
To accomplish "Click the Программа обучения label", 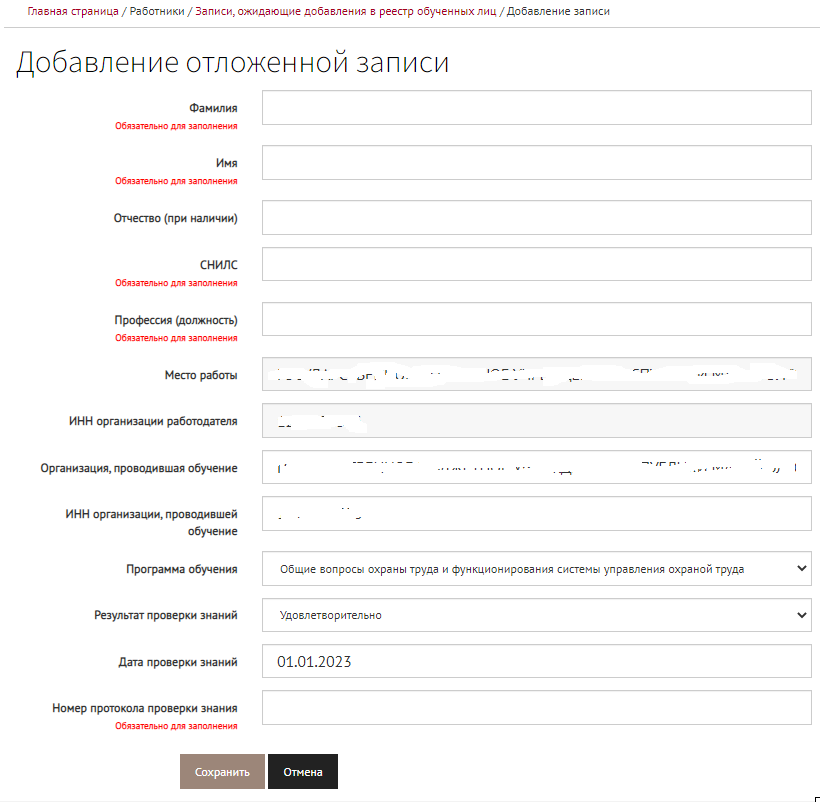I will tap(181, 569).
